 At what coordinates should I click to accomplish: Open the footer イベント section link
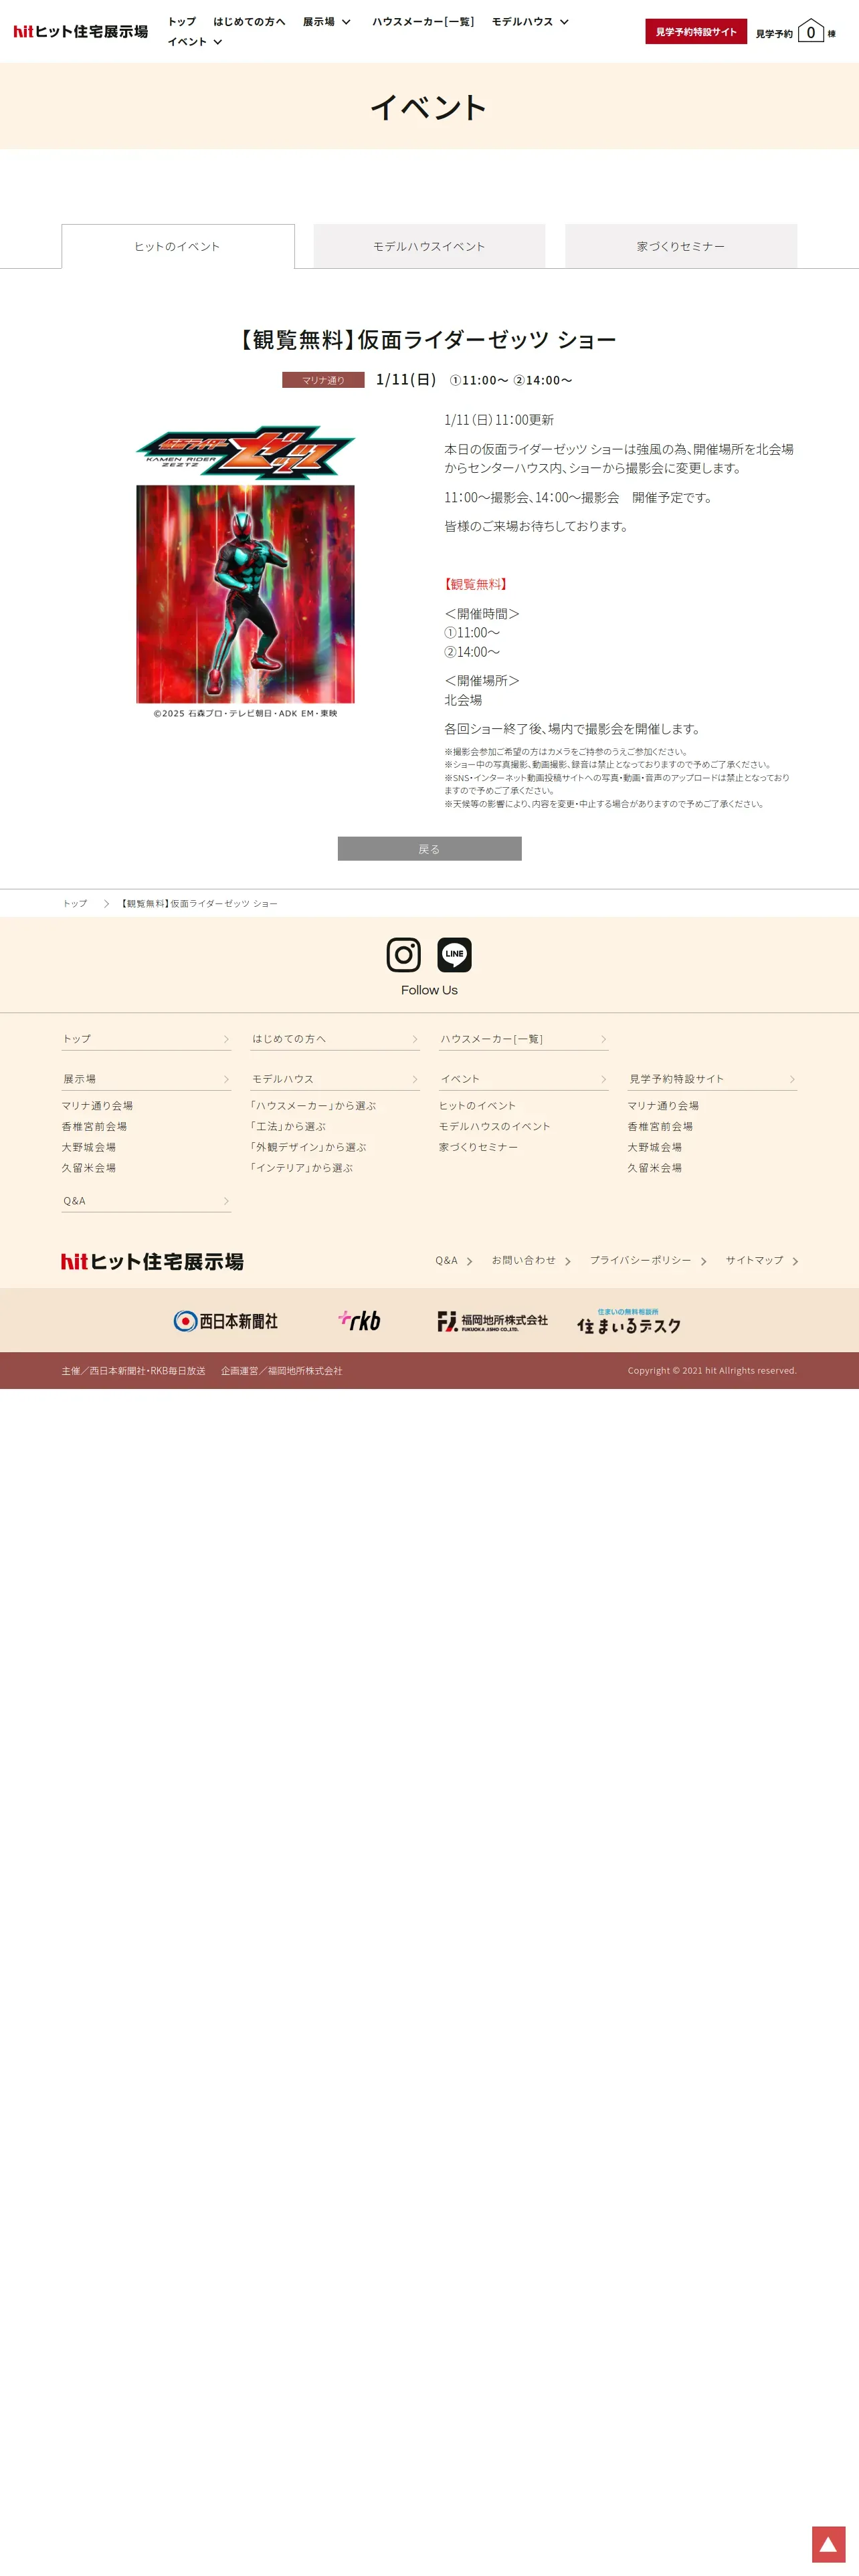524,1079
